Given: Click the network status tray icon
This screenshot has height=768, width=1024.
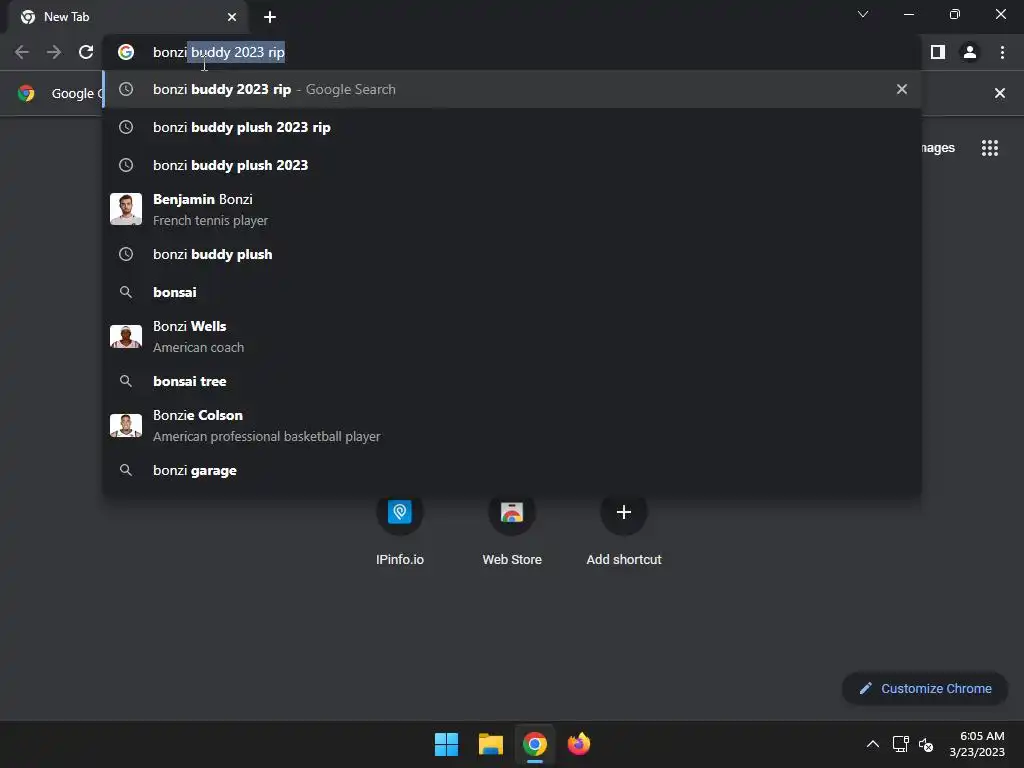Looking at the screenshot, I should (x=901, y=744).
